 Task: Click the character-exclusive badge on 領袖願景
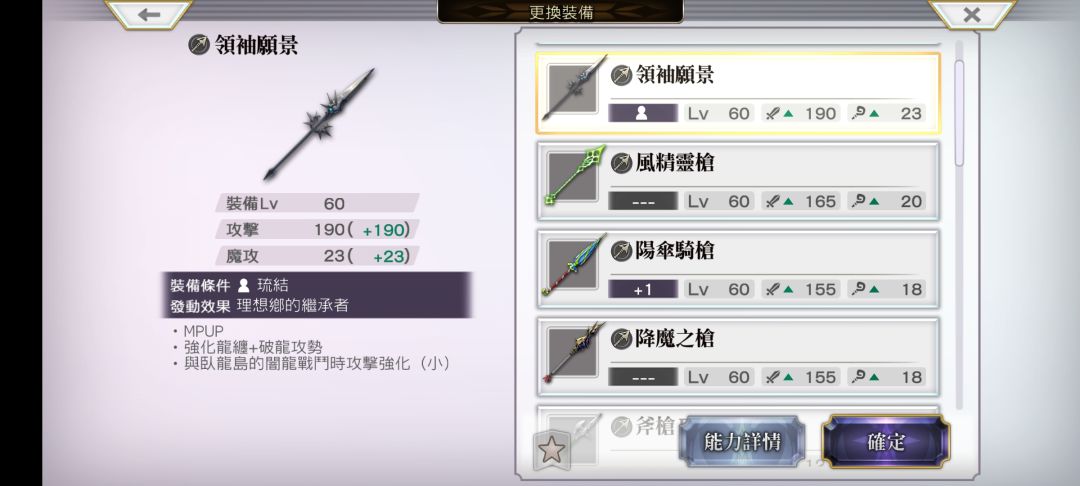pos(643,114)
